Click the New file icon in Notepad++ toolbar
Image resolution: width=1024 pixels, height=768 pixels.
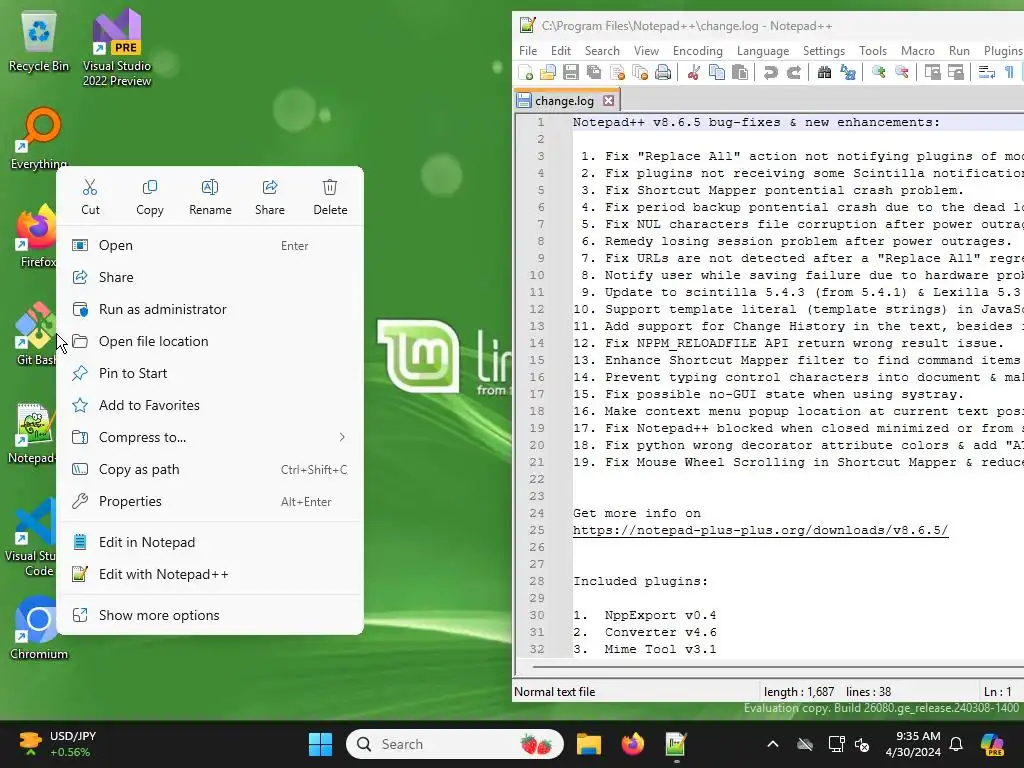(526, 72)
